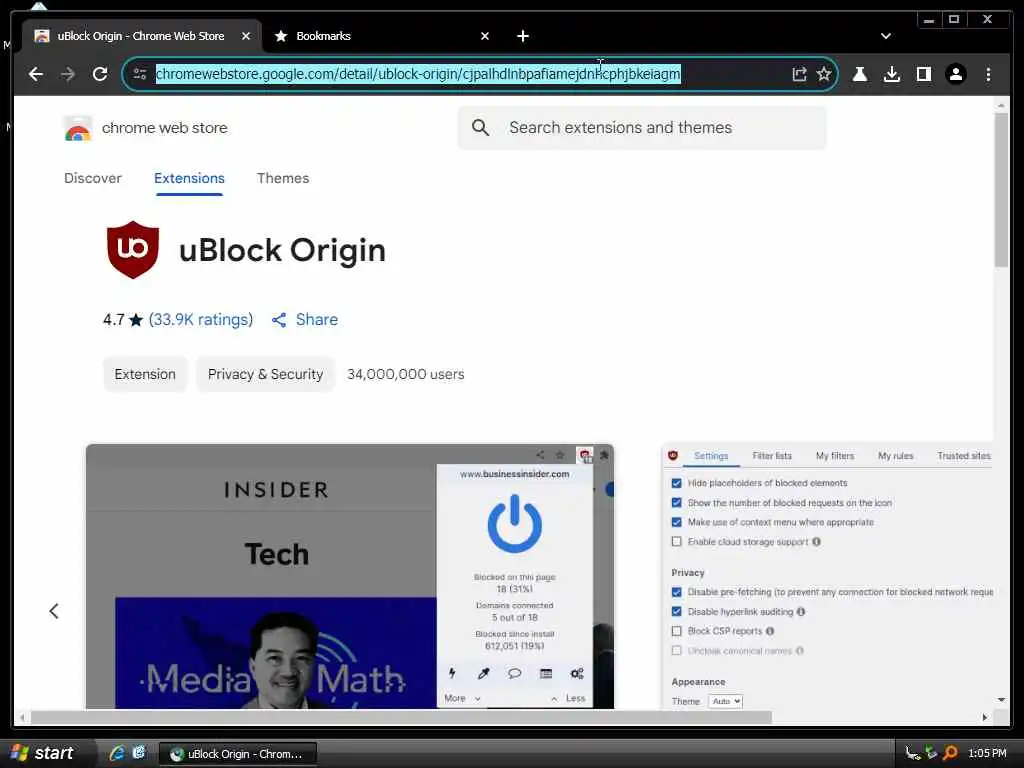Bookmark this page with the star icon

coord(824,74)
